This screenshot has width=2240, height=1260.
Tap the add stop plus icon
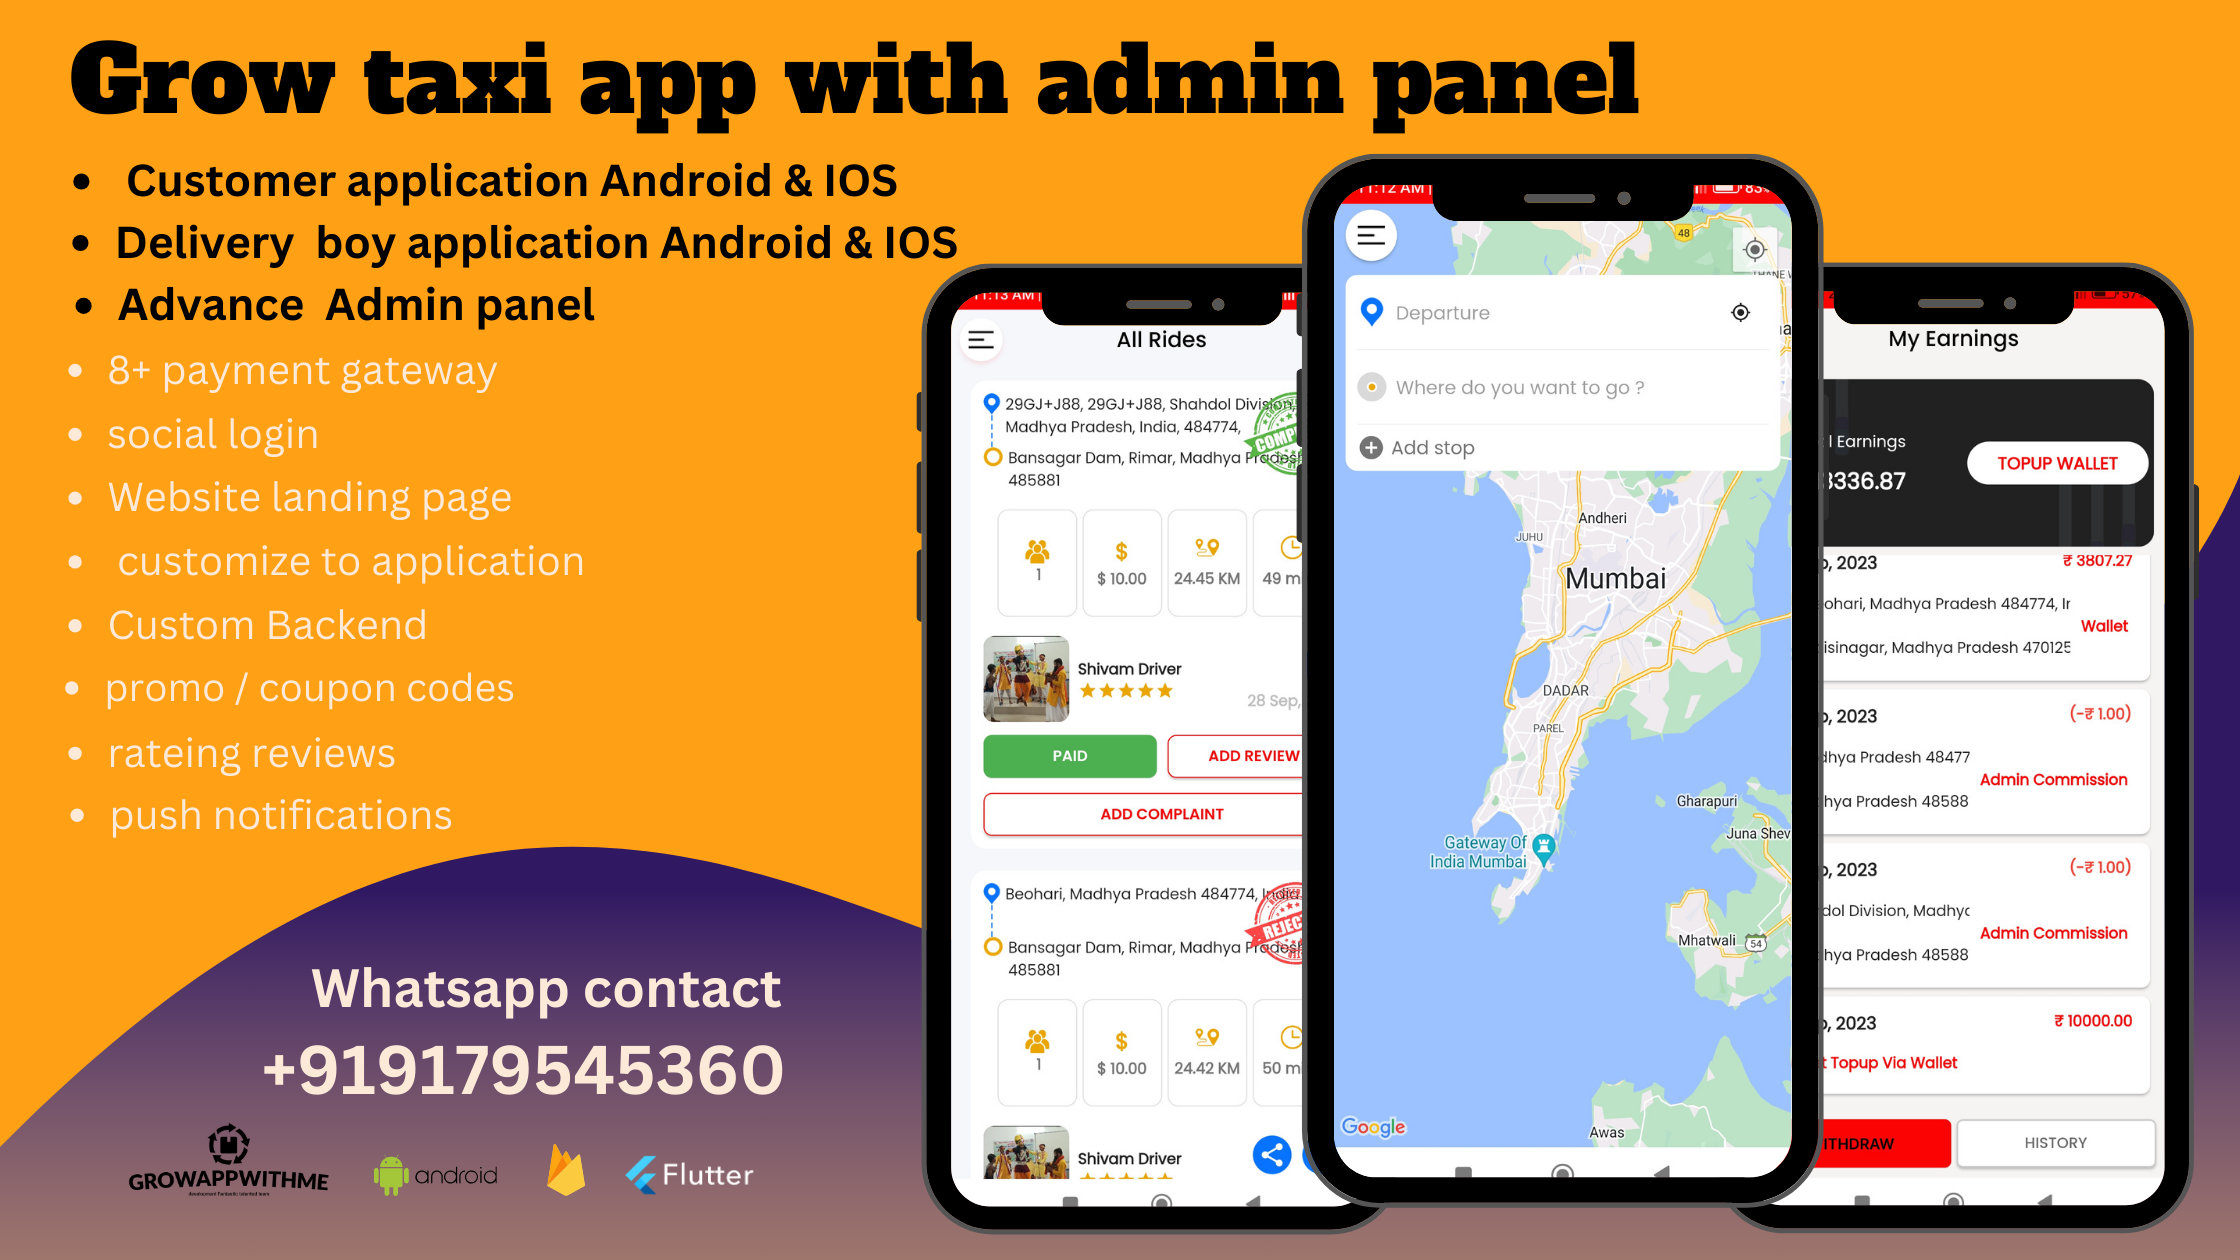pyautogui.click(x=1371, y=446)
